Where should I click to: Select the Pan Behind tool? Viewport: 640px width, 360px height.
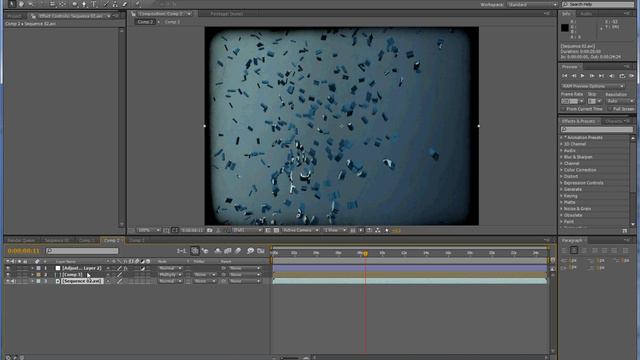(x=62, y=4)
